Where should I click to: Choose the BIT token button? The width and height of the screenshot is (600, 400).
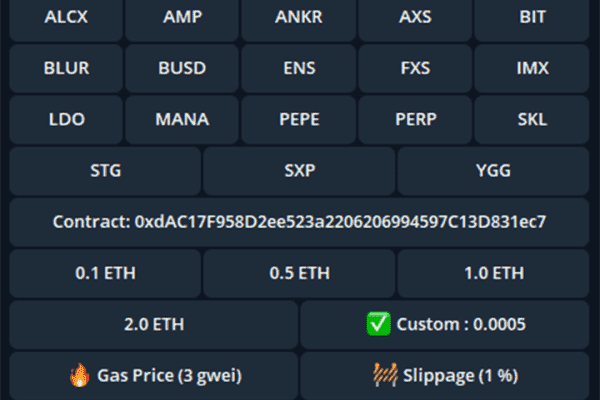point(532,18)
